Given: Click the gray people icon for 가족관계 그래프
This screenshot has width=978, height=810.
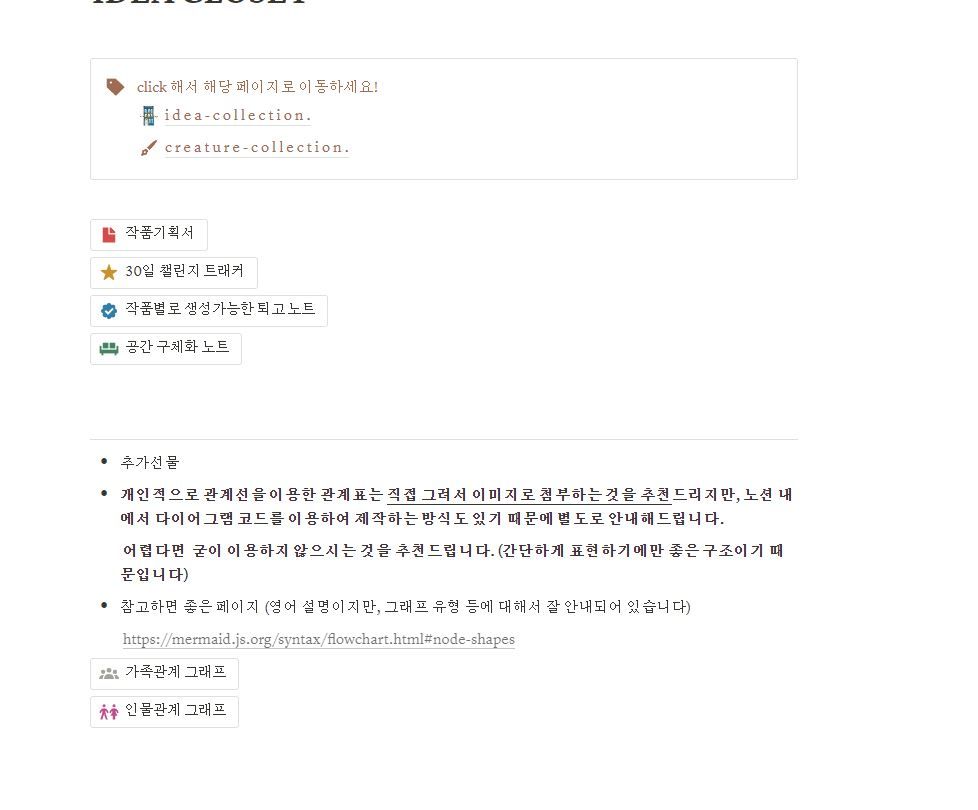Looking at the screenshot, I should (109, 673).
